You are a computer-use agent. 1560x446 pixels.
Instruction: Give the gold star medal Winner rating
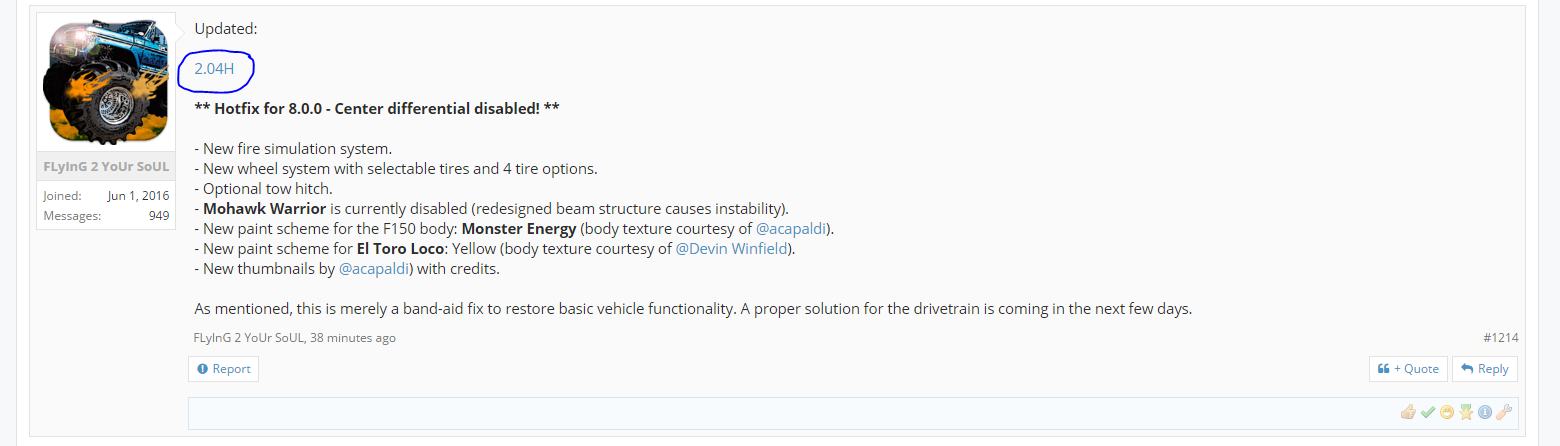(x=1466, y=412)
